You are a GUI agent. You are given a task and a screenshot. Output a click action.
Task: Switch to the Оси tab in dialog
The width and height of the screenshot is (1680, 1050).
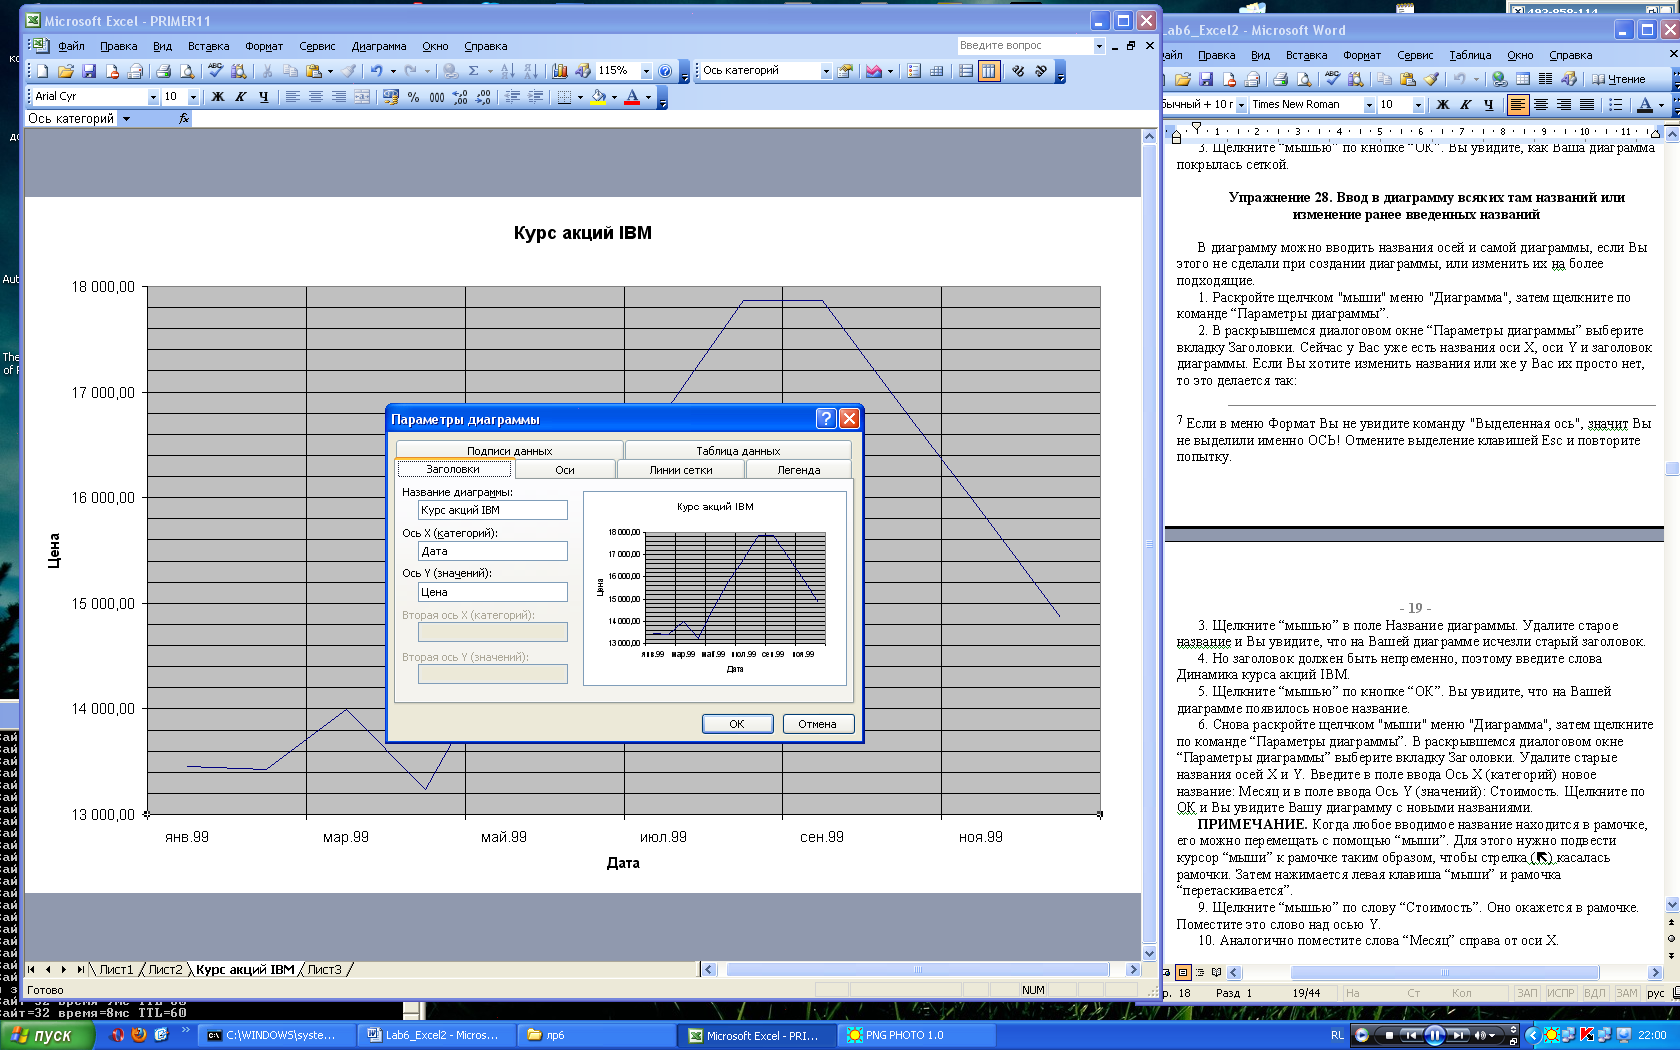point(565,470)
